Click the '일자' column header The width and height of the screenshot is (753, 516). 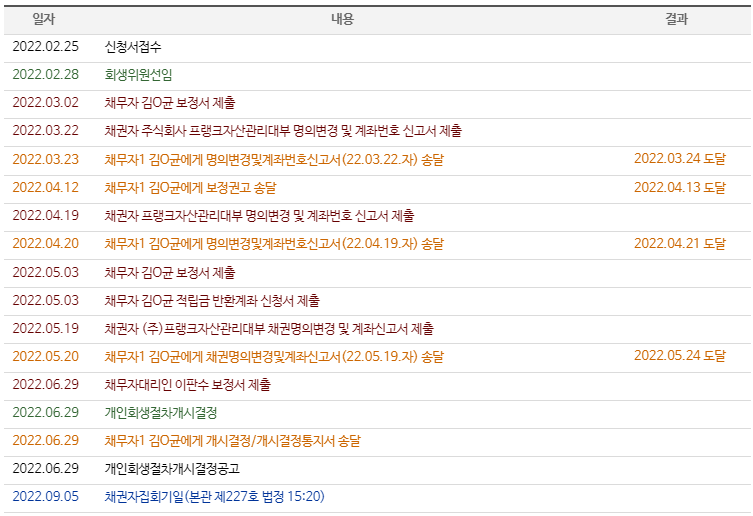(x=44, y=19)
